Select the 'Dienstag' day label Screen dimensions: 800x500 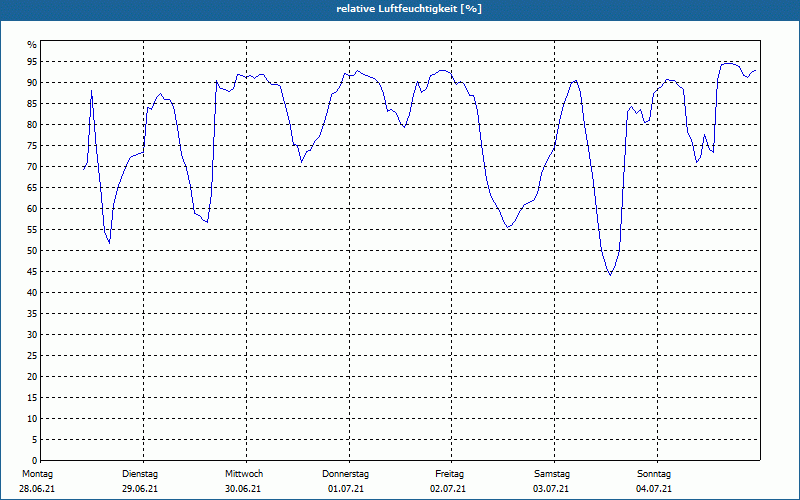(140, 474)
